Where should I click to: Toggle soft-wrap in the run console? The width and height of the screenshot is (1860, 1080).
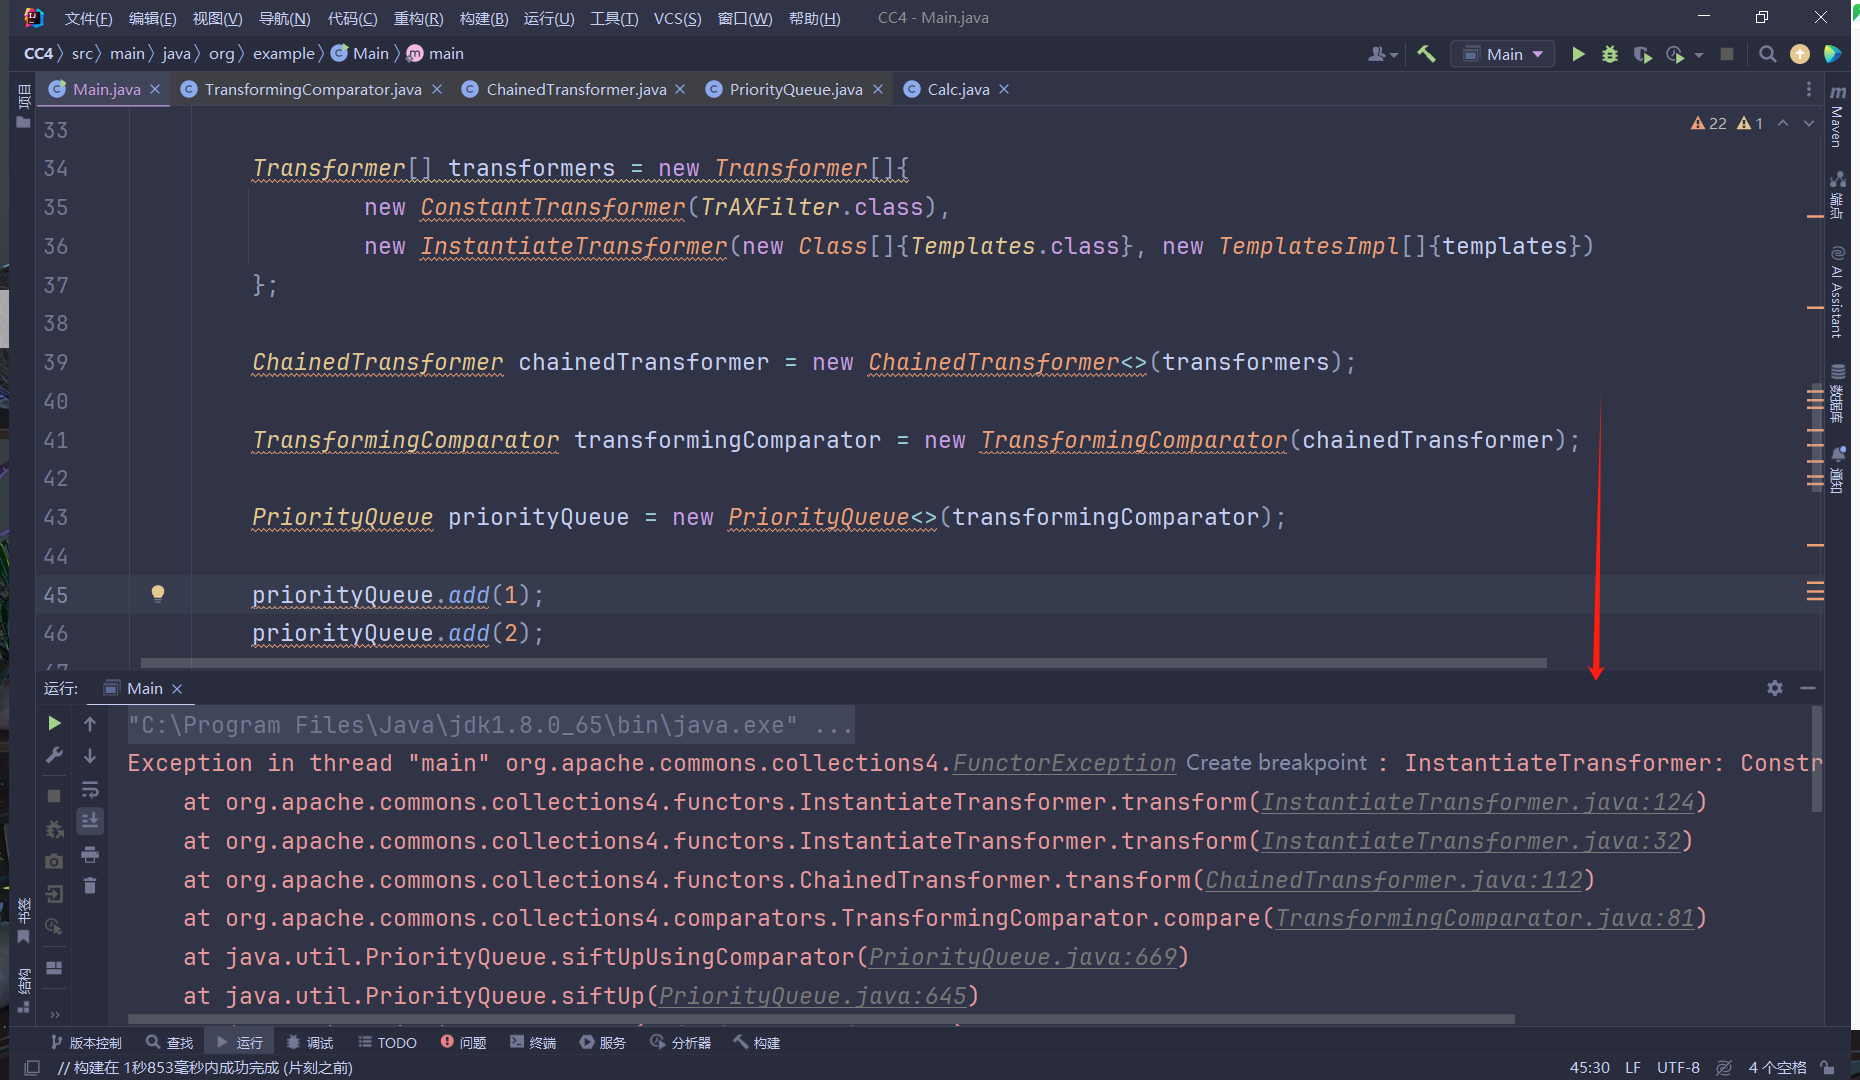click(x=90, y=790)
